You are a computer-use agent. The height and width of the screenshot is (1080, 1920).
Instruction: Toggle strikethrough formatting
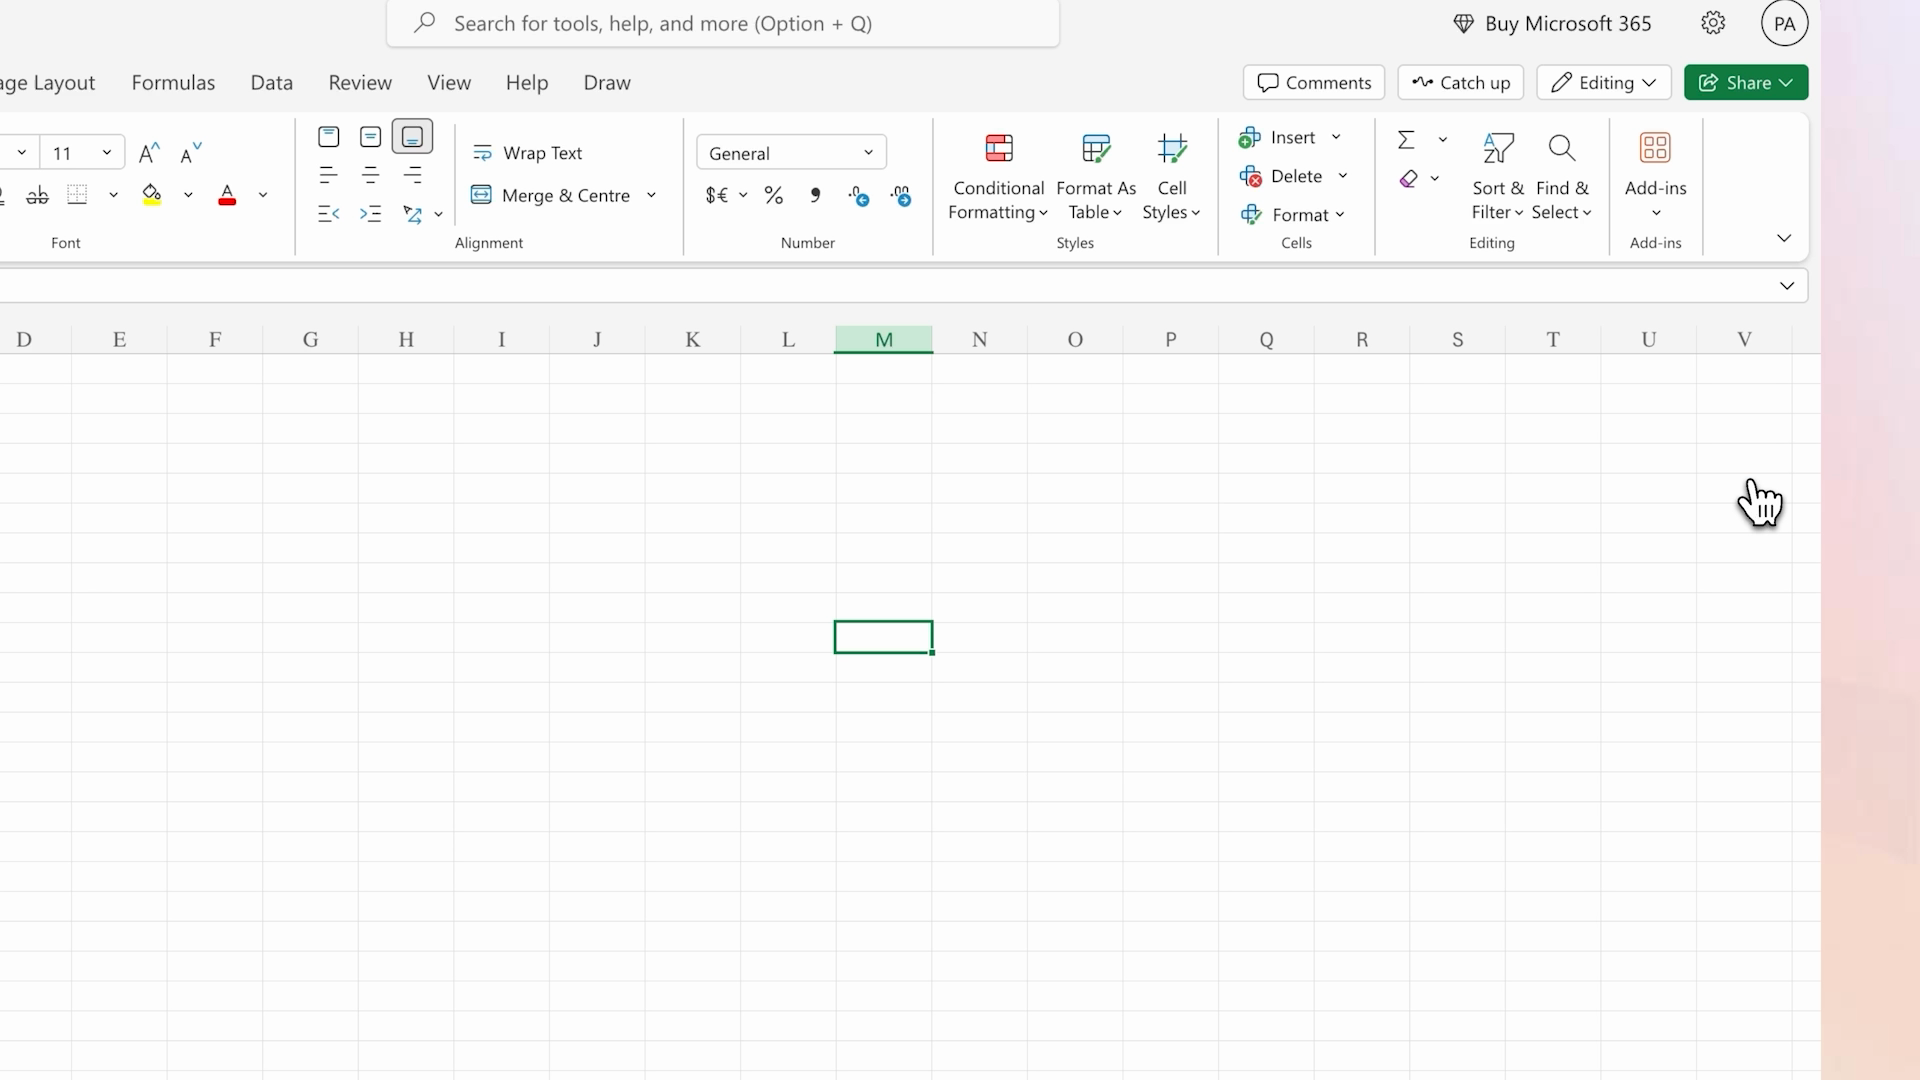37,196
